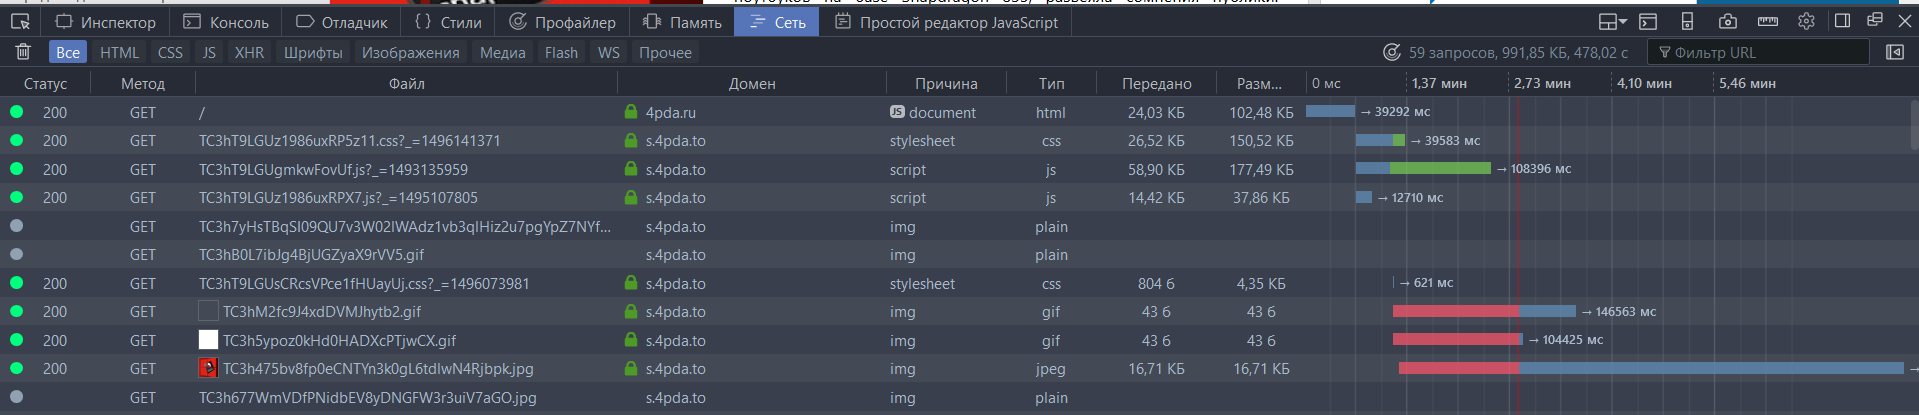Image resolution: width=1919 pixels, height=415 pixels.
Task: Click into the Фильтр URL field
Action: click(1766, 52)
